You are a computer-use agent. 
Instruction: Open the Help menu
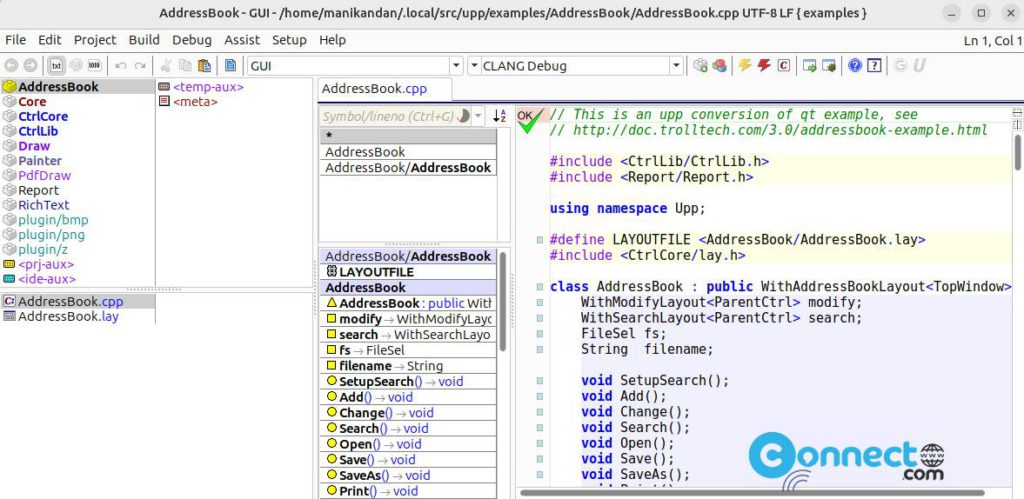pyautogui.click(x=332, y=40)
